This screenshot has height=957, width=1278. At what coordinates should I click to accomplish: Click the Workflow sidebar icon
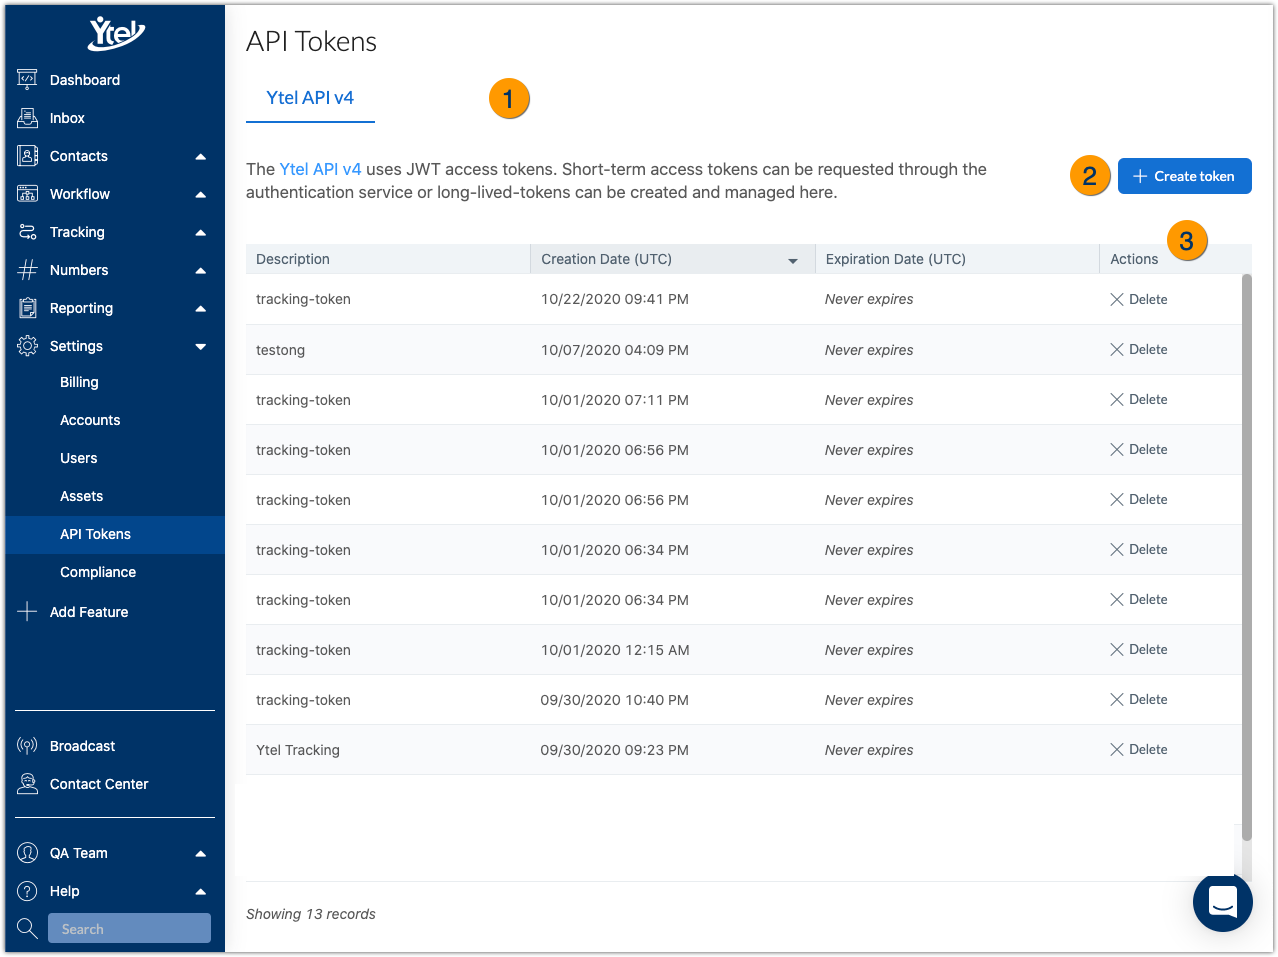pyautogui.click(x=27, y=194)
